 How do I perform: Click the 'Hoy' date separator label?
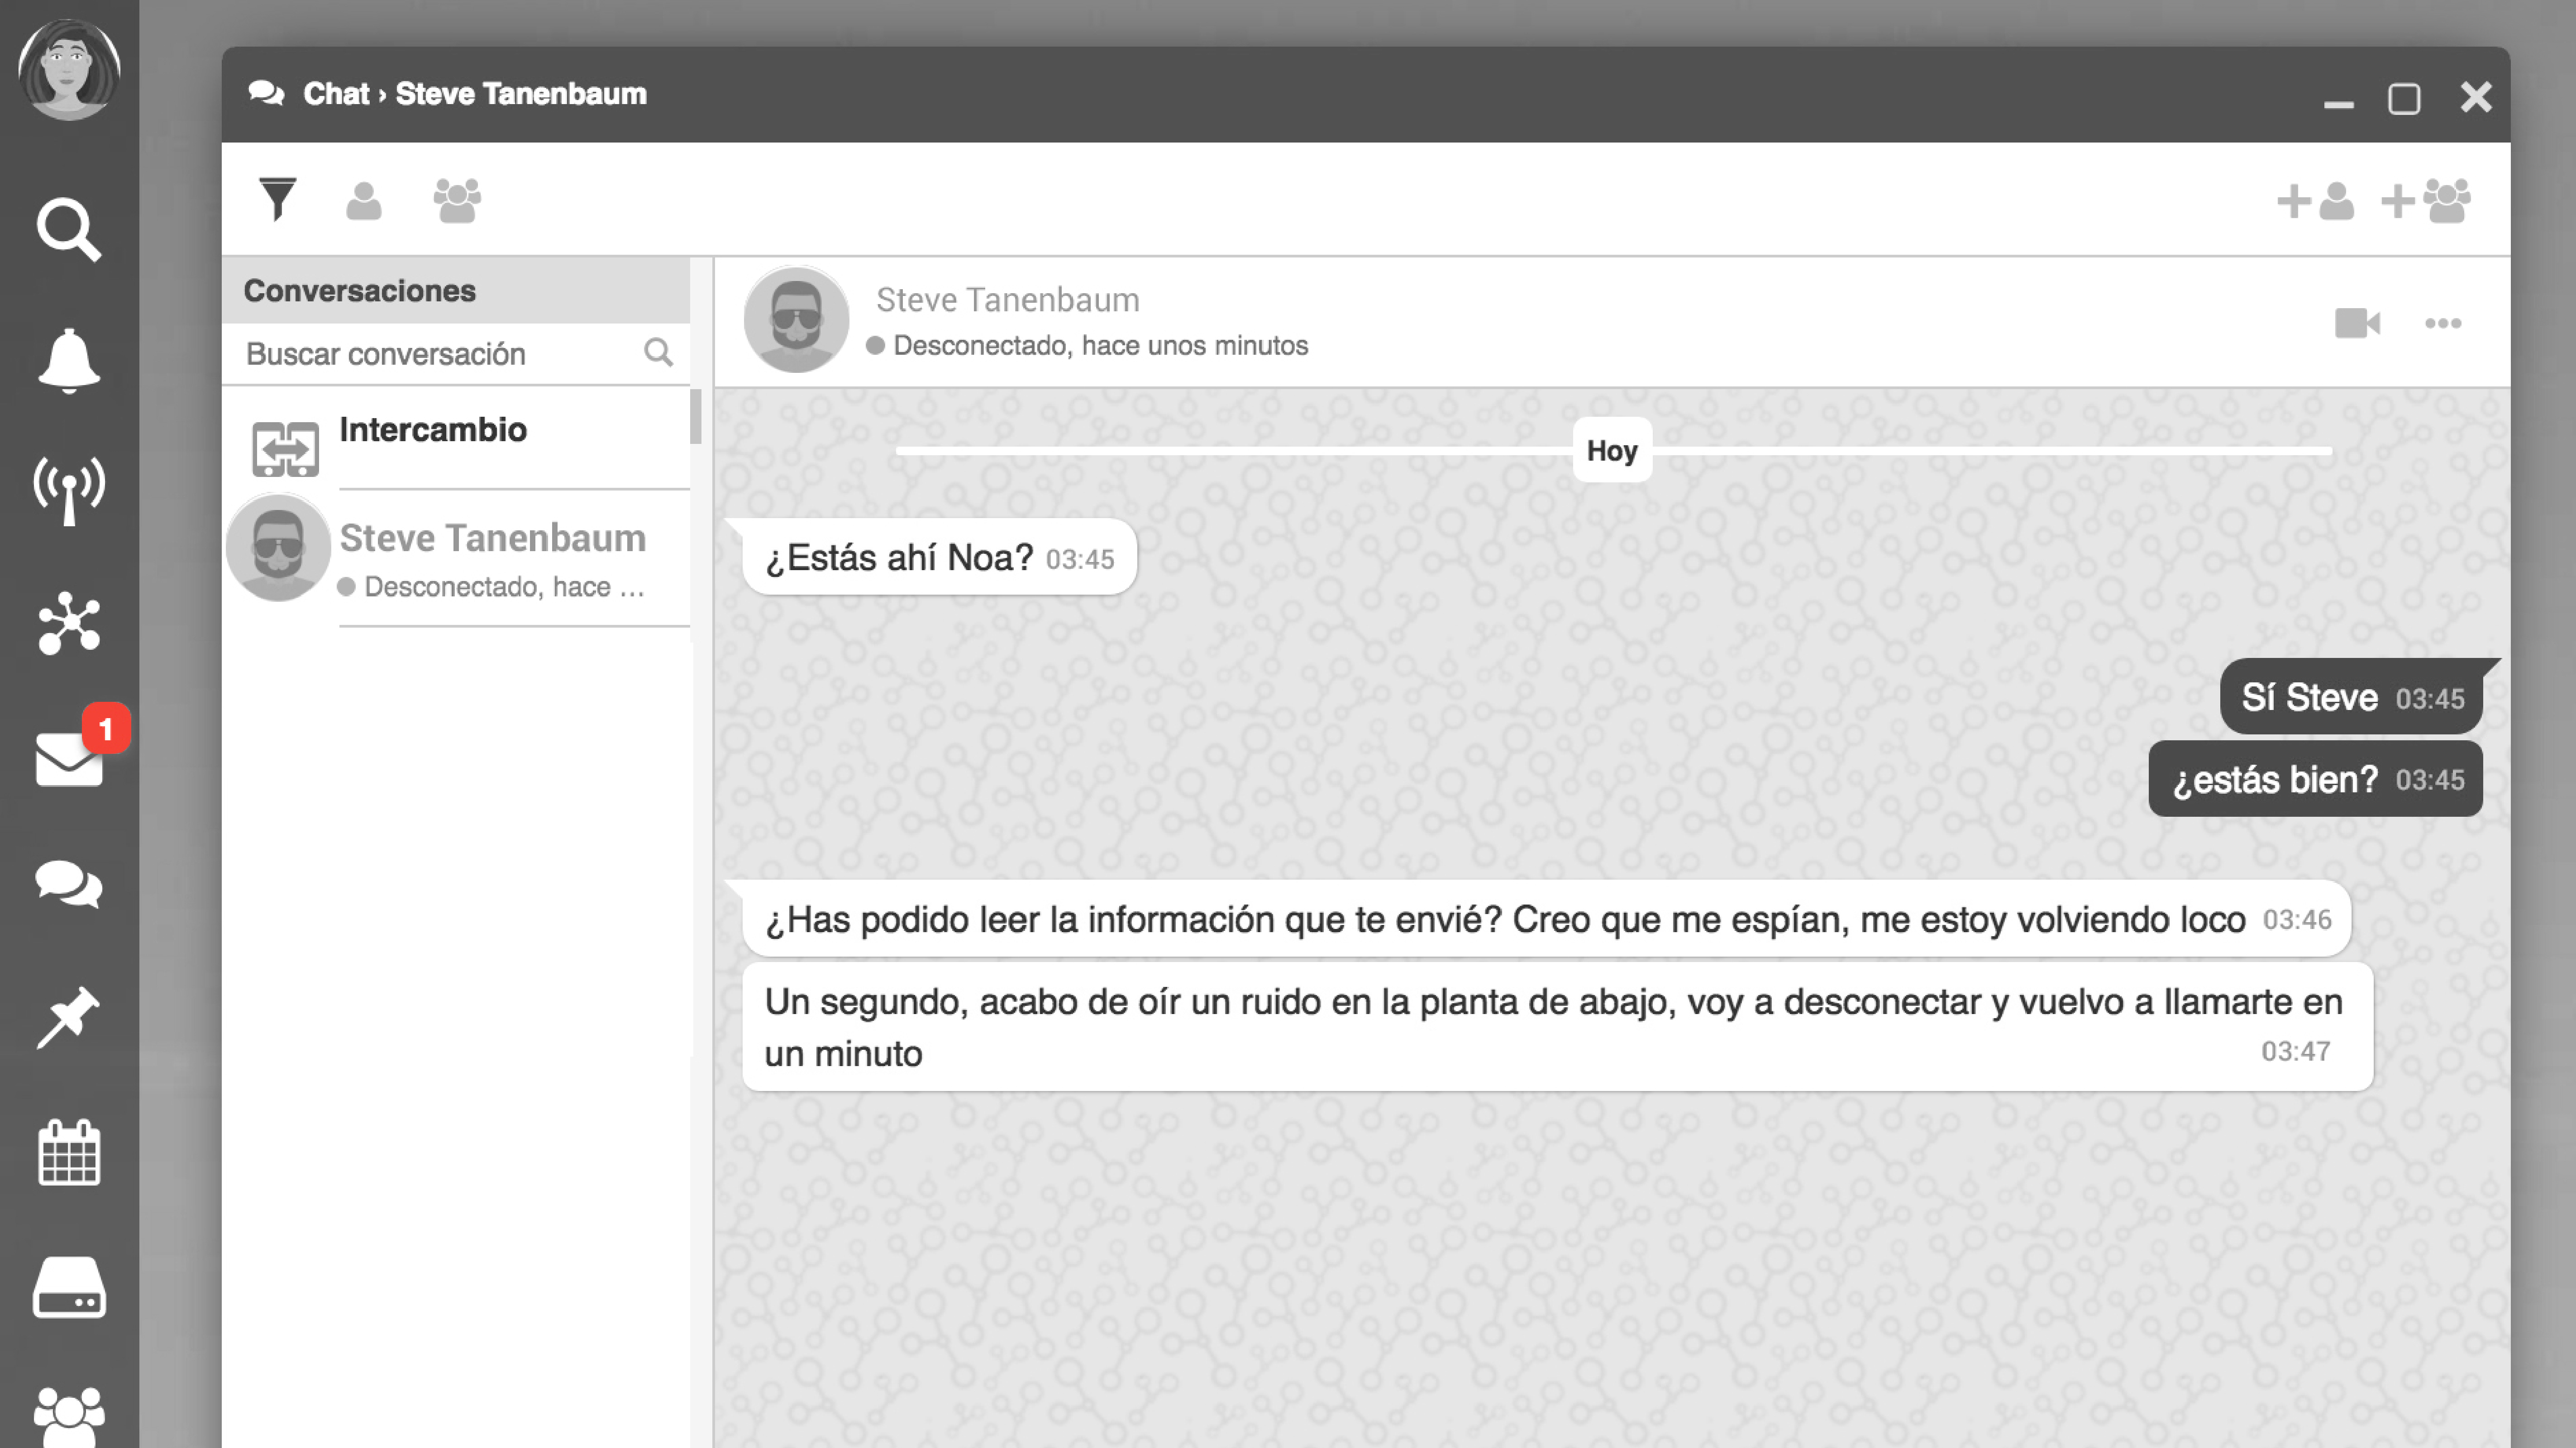(1612, 450)
